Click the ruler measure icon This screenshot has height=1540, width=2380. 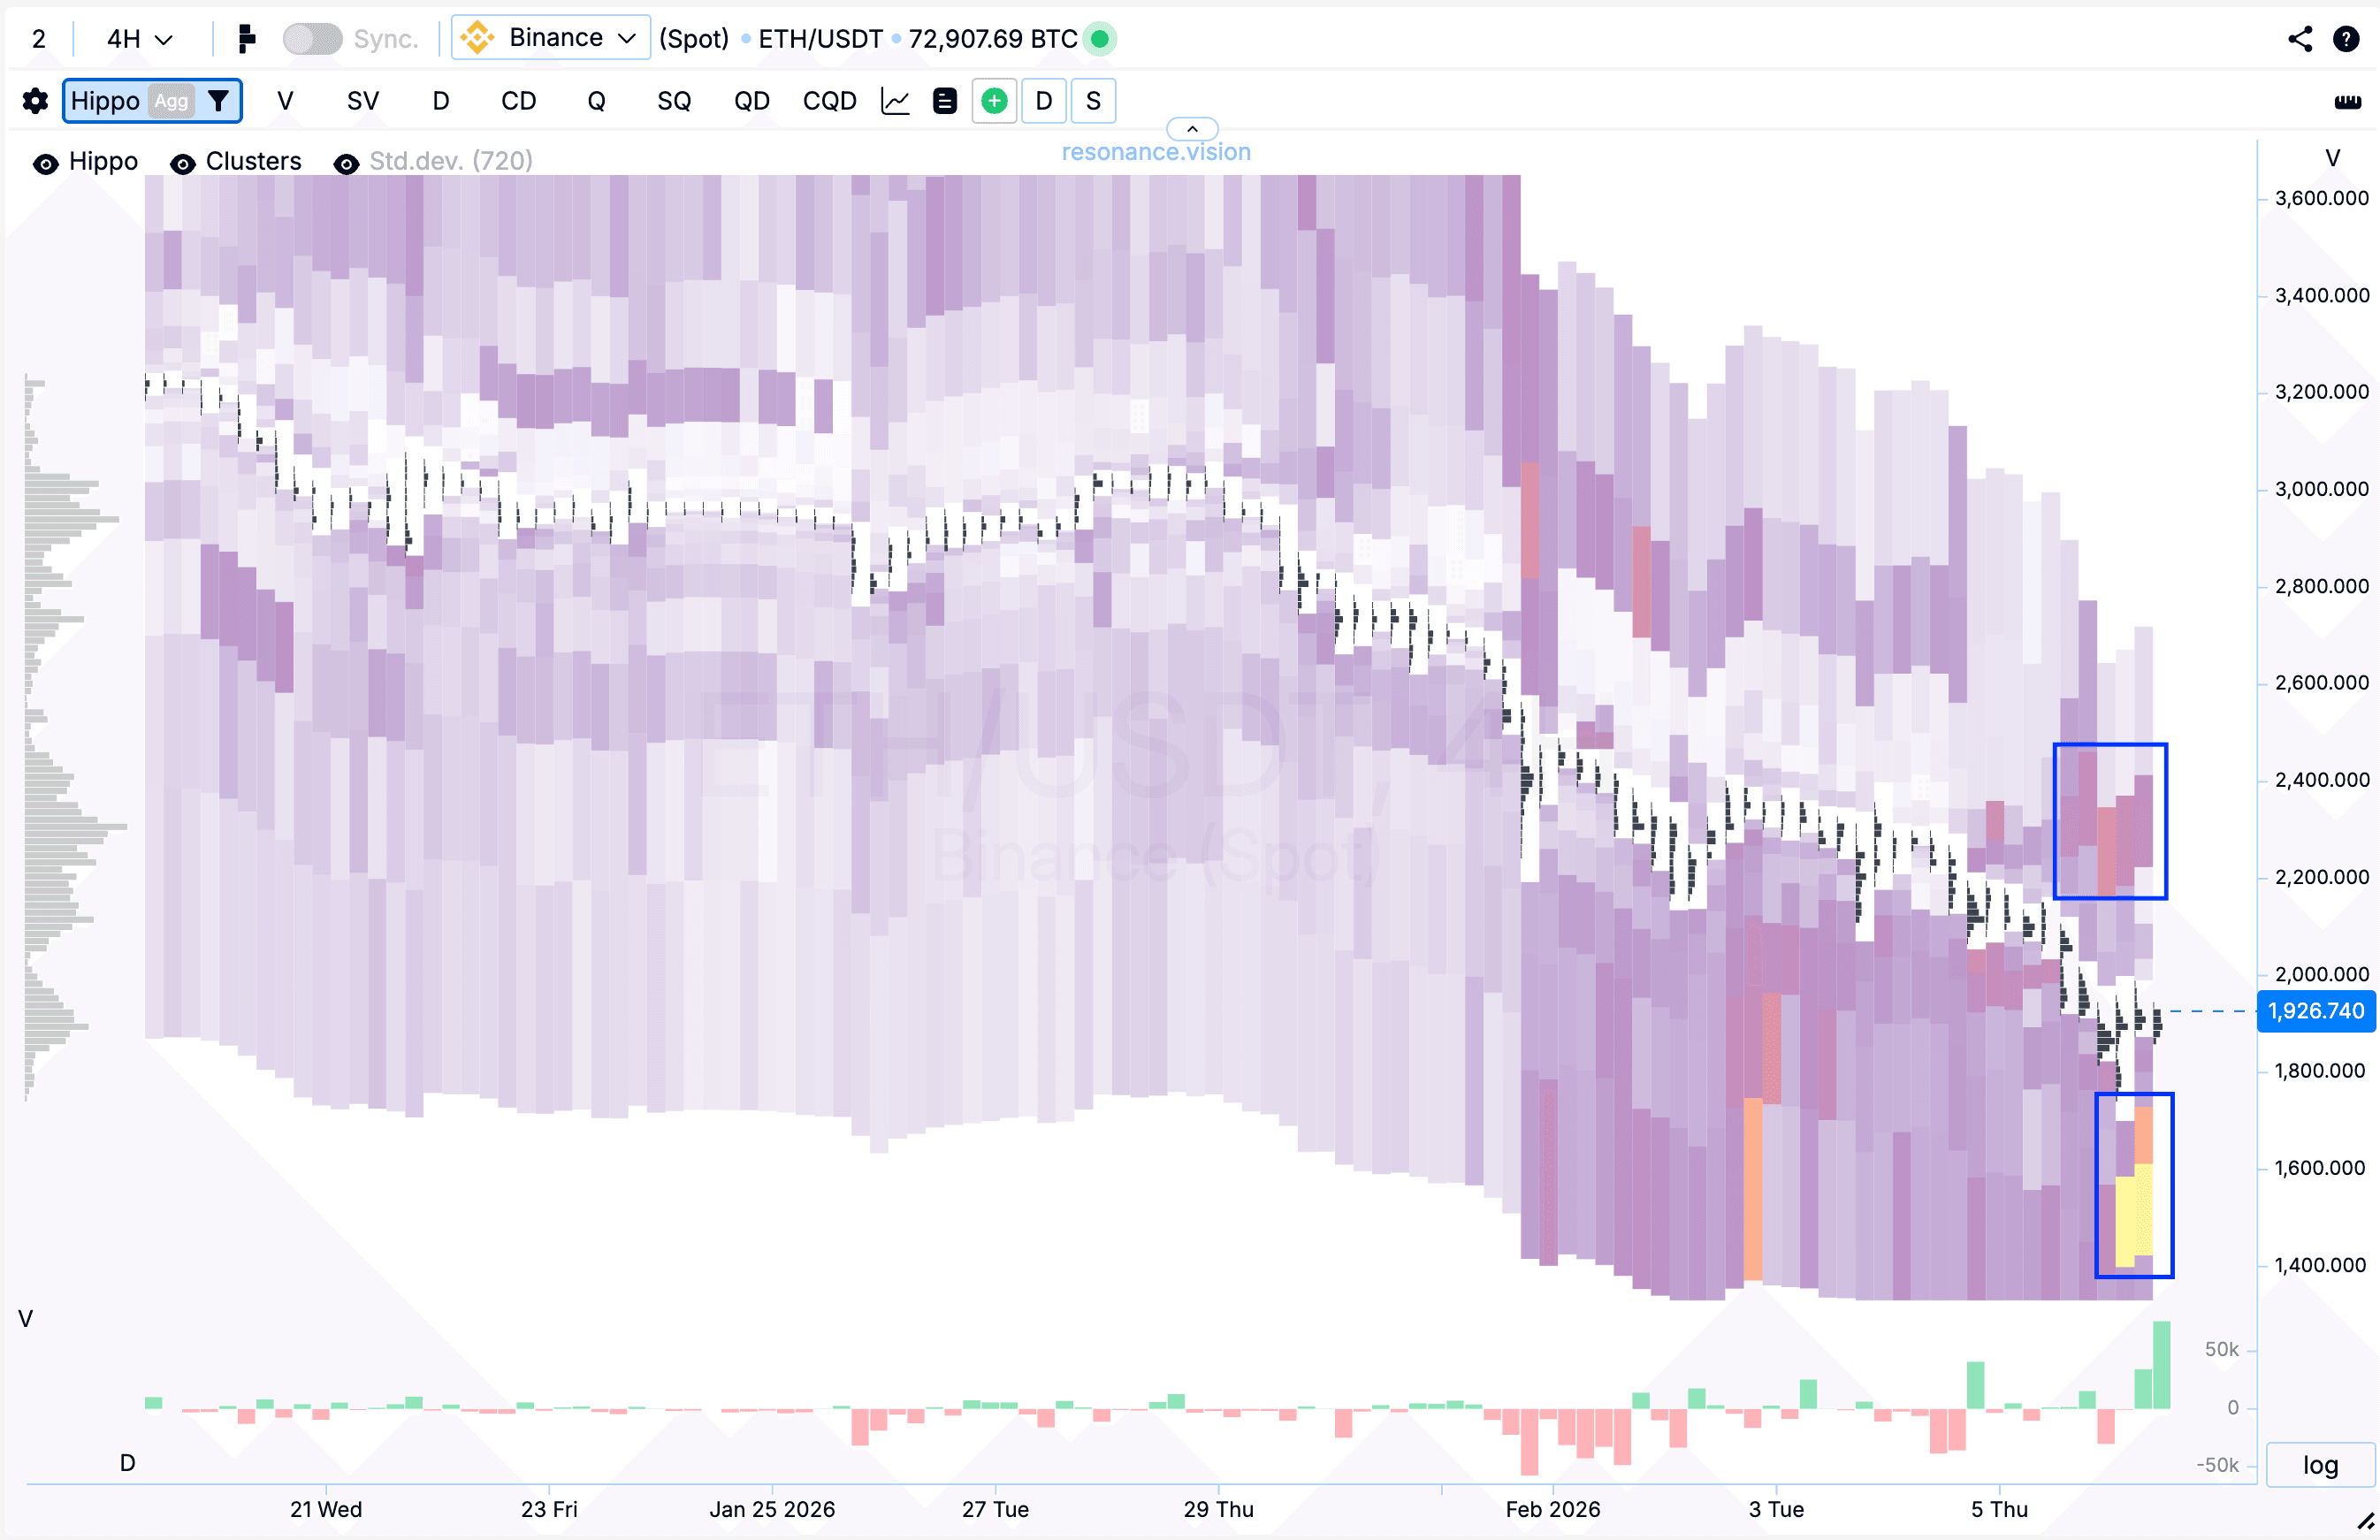(x=2347, y=101)
